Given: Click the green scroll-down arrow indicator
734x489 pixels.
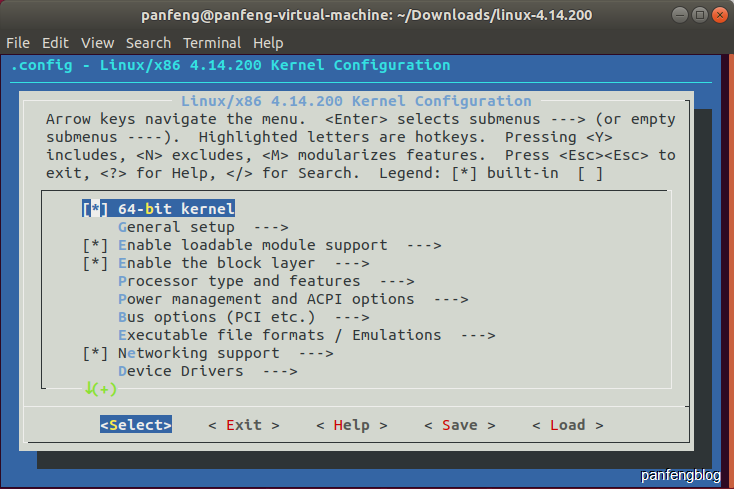Looking at the screenshot, I should click(100, 388).
